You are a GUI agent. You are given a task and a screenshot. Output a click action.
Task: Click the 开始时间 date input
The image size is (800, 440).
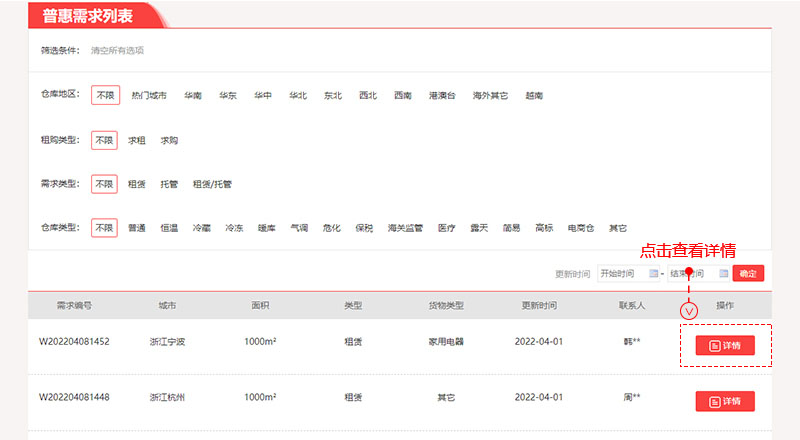tap(622, 273)
